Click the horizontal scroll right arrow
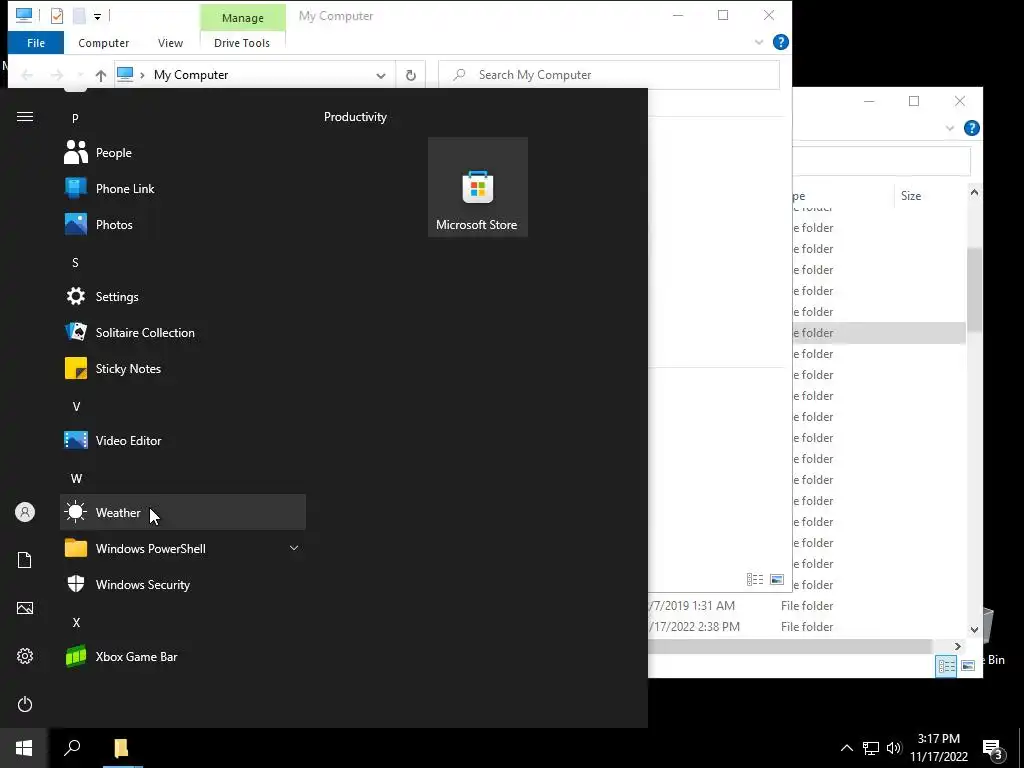The width and height of the screenshot is (1024, 768). (x=957, y=647)
